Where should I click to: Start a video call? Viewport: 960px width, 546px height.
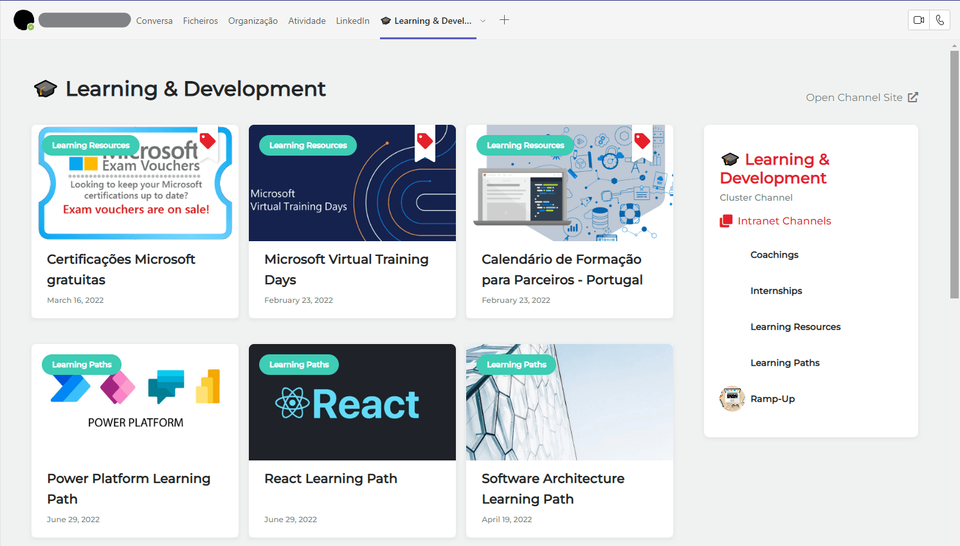(918, 20)
